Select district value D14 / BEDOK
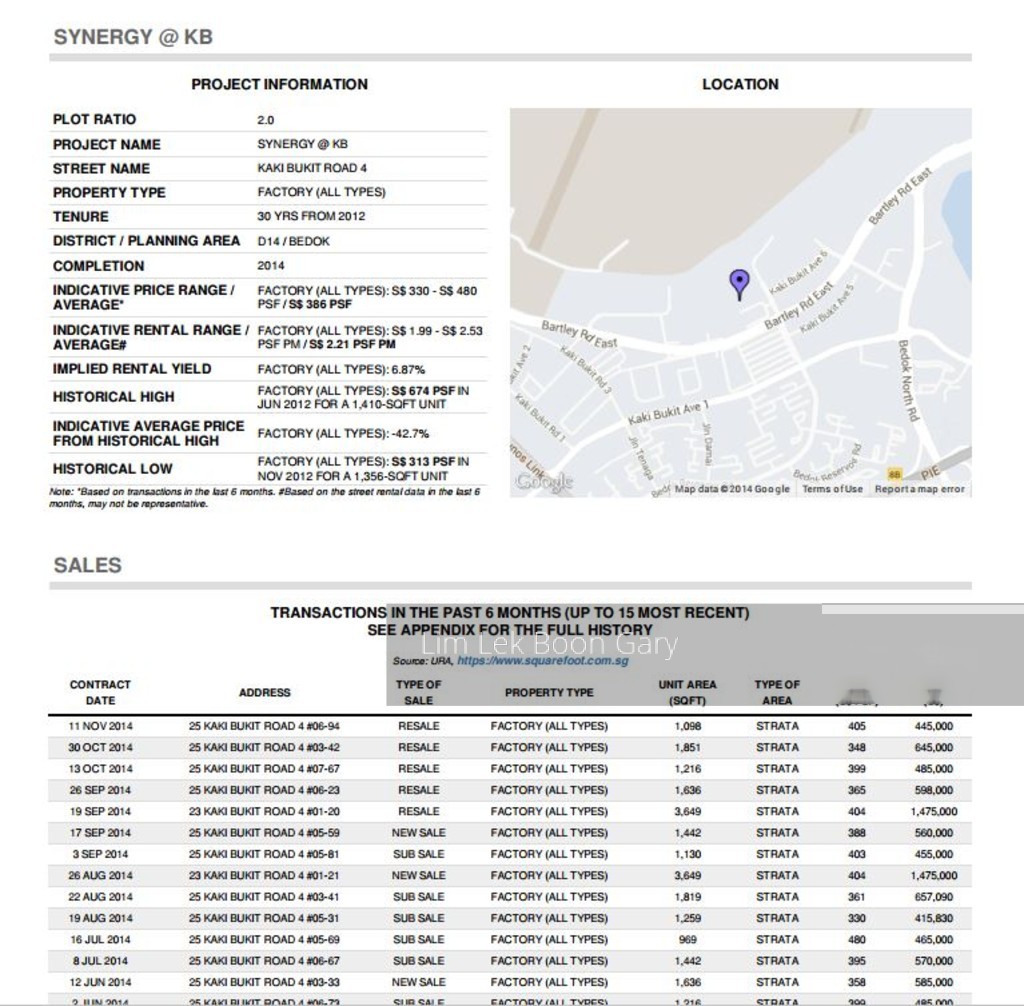Viewport: 1024px width, 1006px height. 293,241
